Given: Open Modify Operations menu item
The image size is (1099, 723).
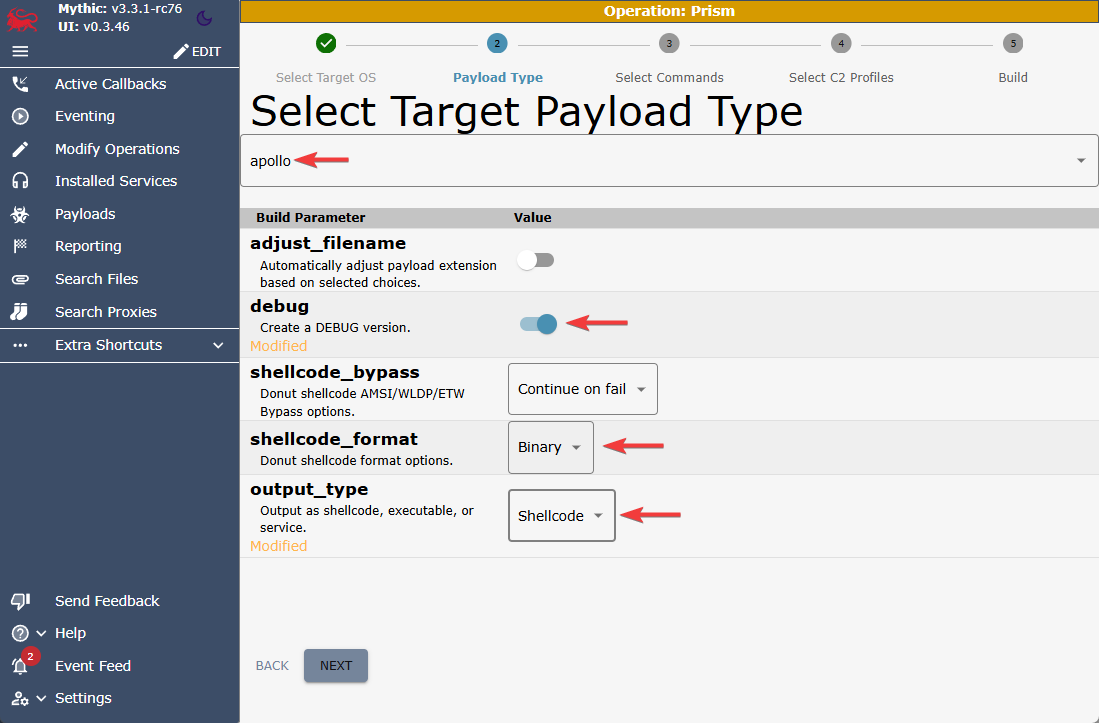Looking at the screenshot, I should [x=117, y=149].
